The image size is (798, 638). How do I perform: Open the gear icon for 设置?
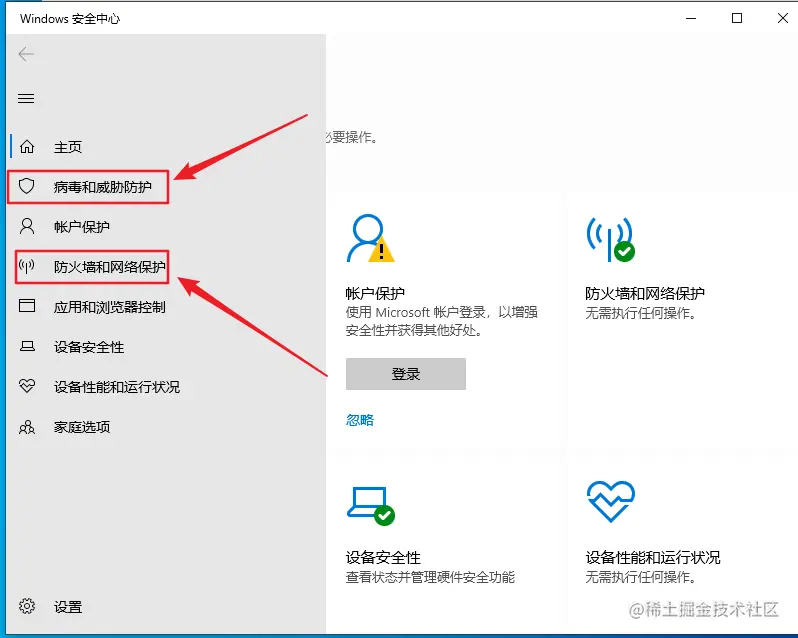point(27,606)
